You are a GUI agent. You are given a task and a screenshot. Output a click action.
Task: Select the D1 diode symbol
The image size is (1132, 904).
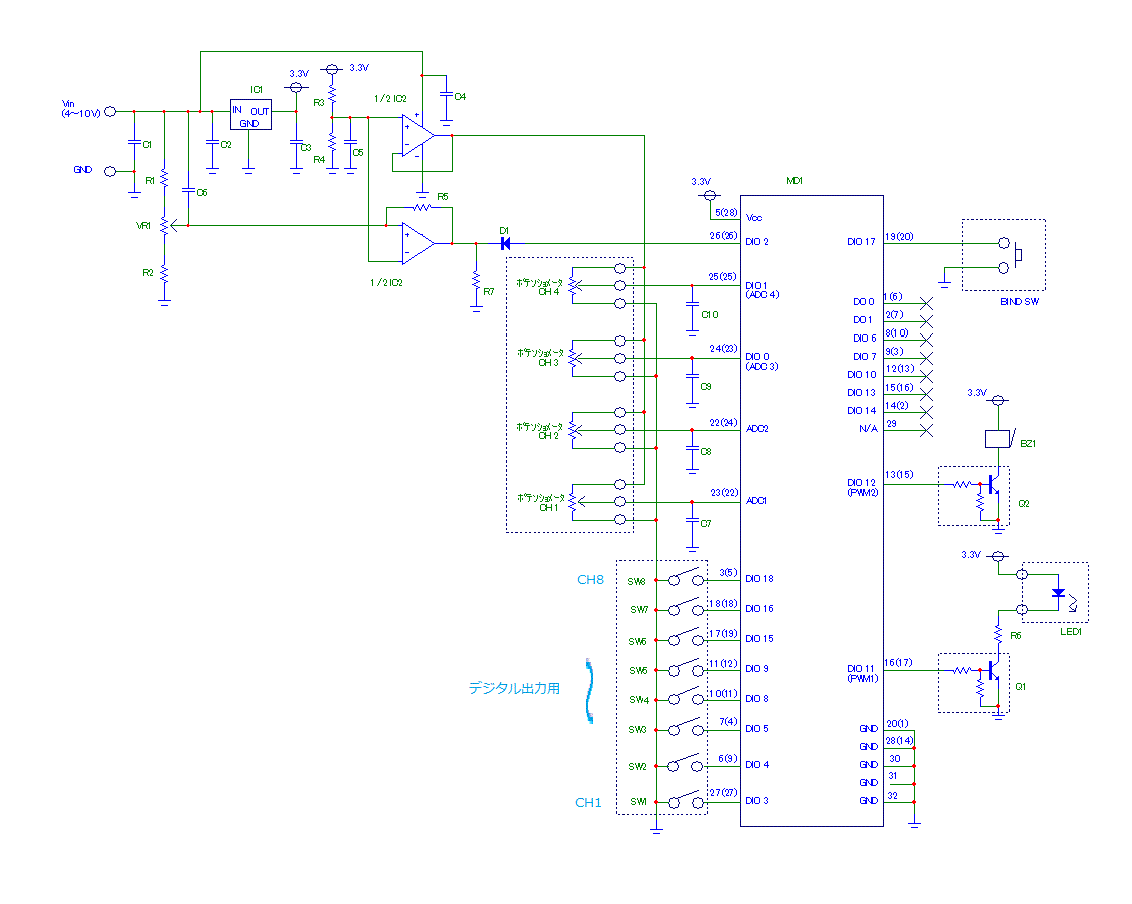coord(505,242)
